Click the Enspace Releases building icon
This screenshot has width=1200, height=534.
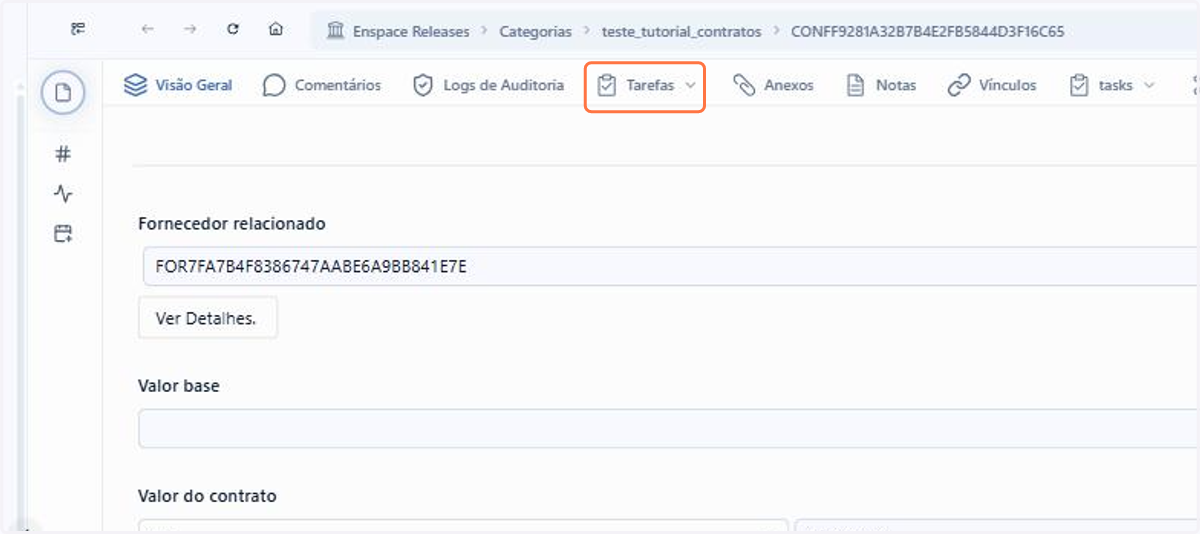tap(336, 31)
